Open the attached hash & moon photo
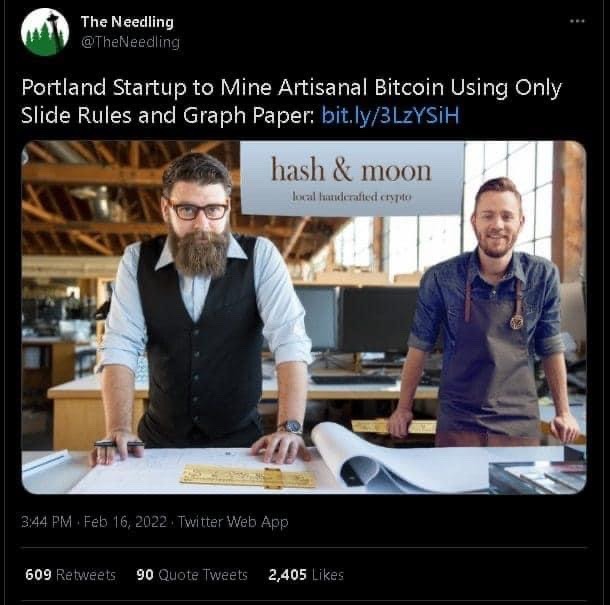Screen dimensions: 610x605 point(303,317)
